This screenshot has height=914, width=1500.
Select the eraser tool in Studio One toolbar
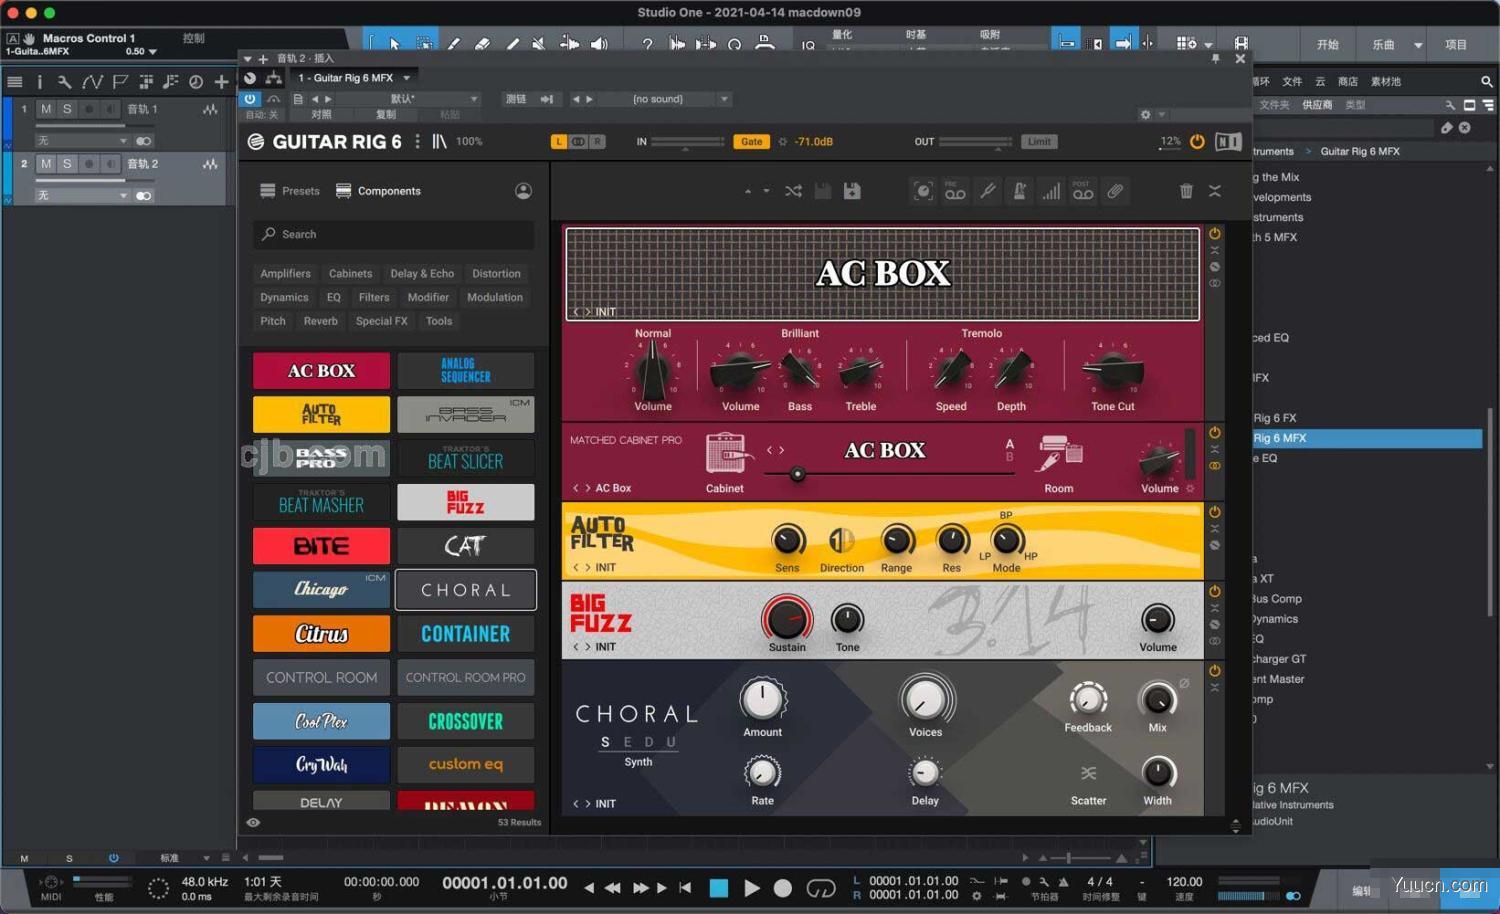482,44
